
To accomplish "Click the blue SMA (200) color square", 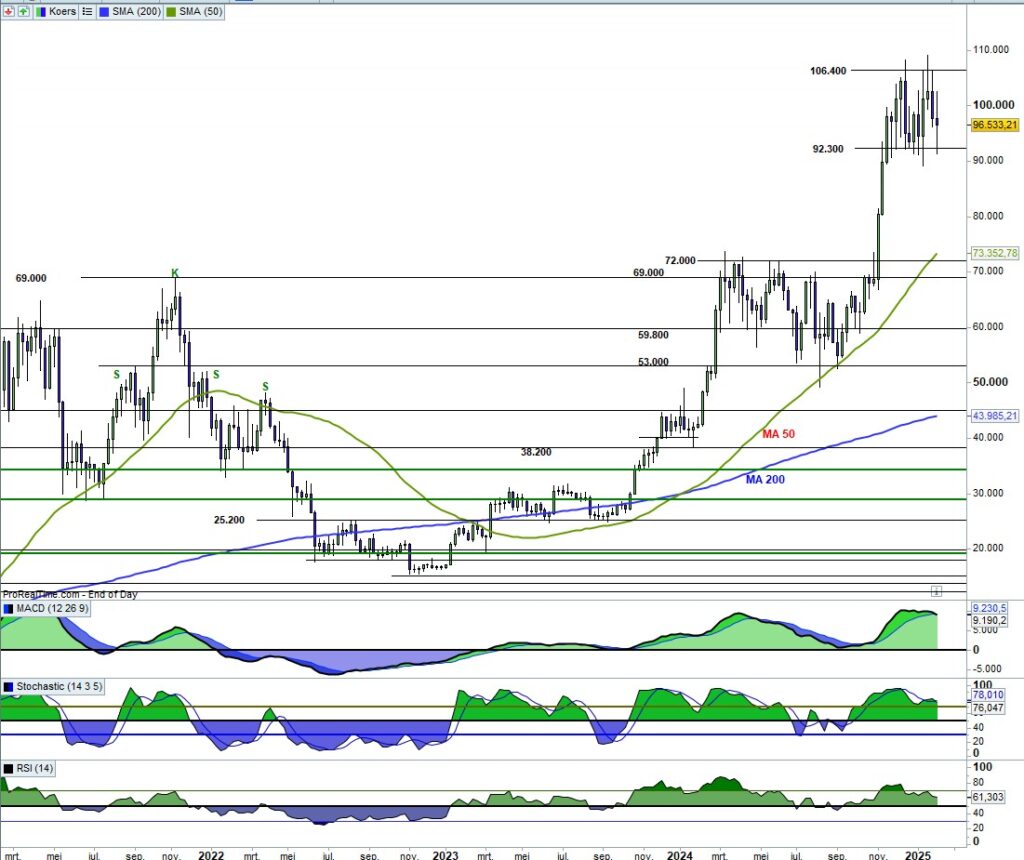I will [x=106, y=11].
